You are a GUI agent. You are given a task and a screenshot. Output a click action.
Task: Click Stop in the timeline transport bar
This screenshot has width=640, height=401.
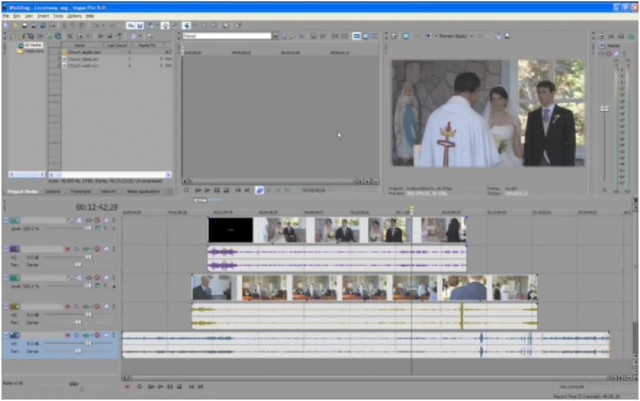[179, 387]
